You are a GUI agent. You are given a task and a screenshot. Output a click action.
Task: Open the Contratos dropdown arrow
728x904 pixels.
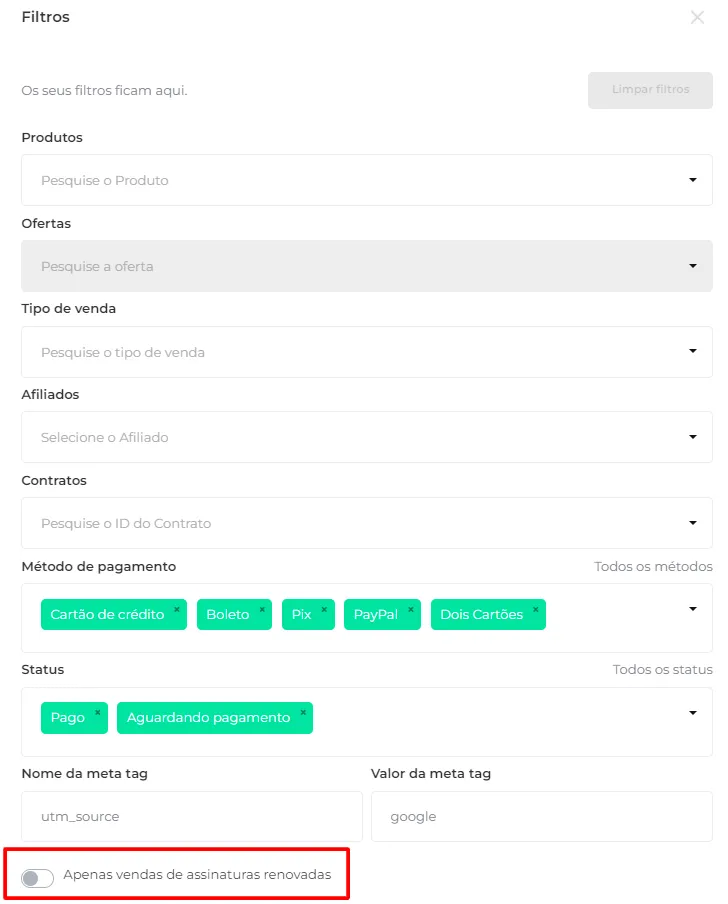[693, 523]
